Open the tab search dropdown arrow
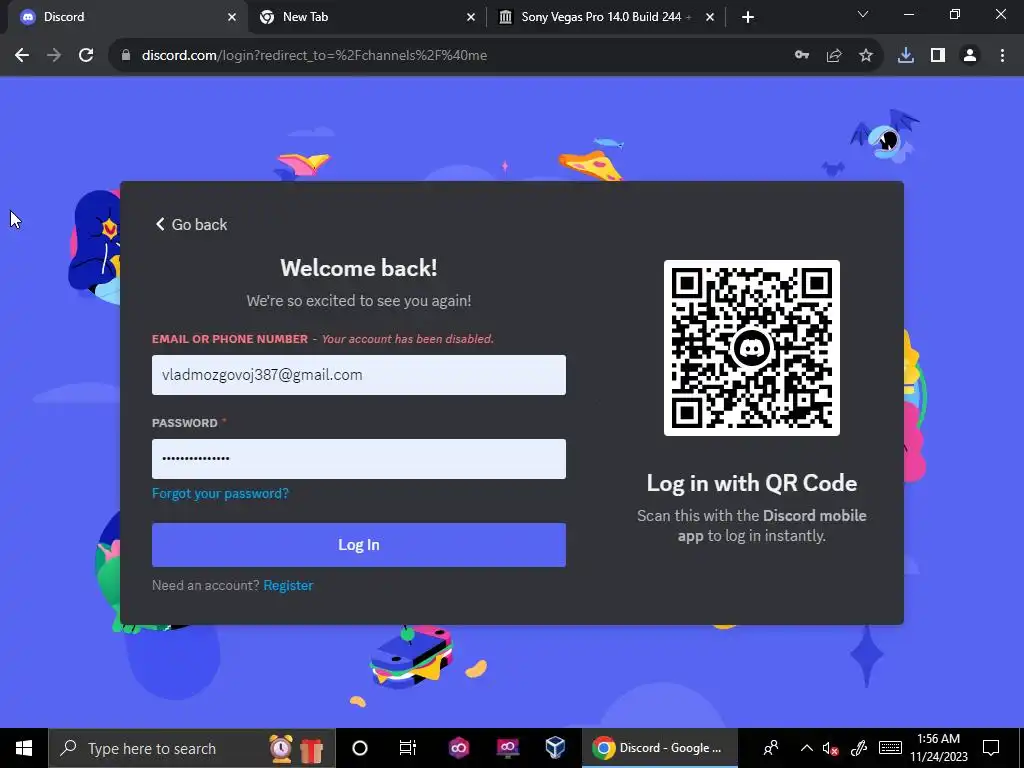Image resolution: width=1024 pixels, height=768 pixels. coord(863,14)
